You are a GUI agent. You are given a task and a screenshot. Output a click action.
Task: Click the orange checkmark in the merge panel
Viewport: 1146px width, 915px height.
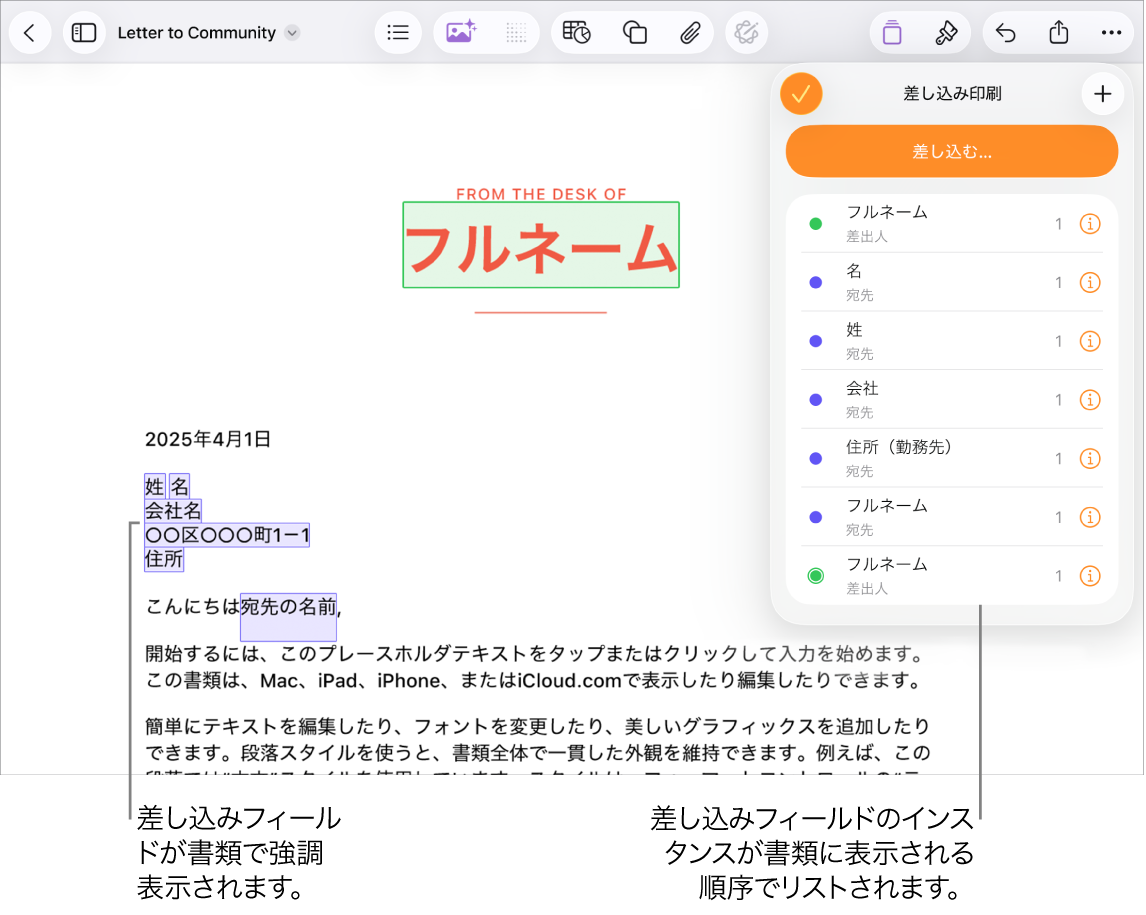coord(801,93)
